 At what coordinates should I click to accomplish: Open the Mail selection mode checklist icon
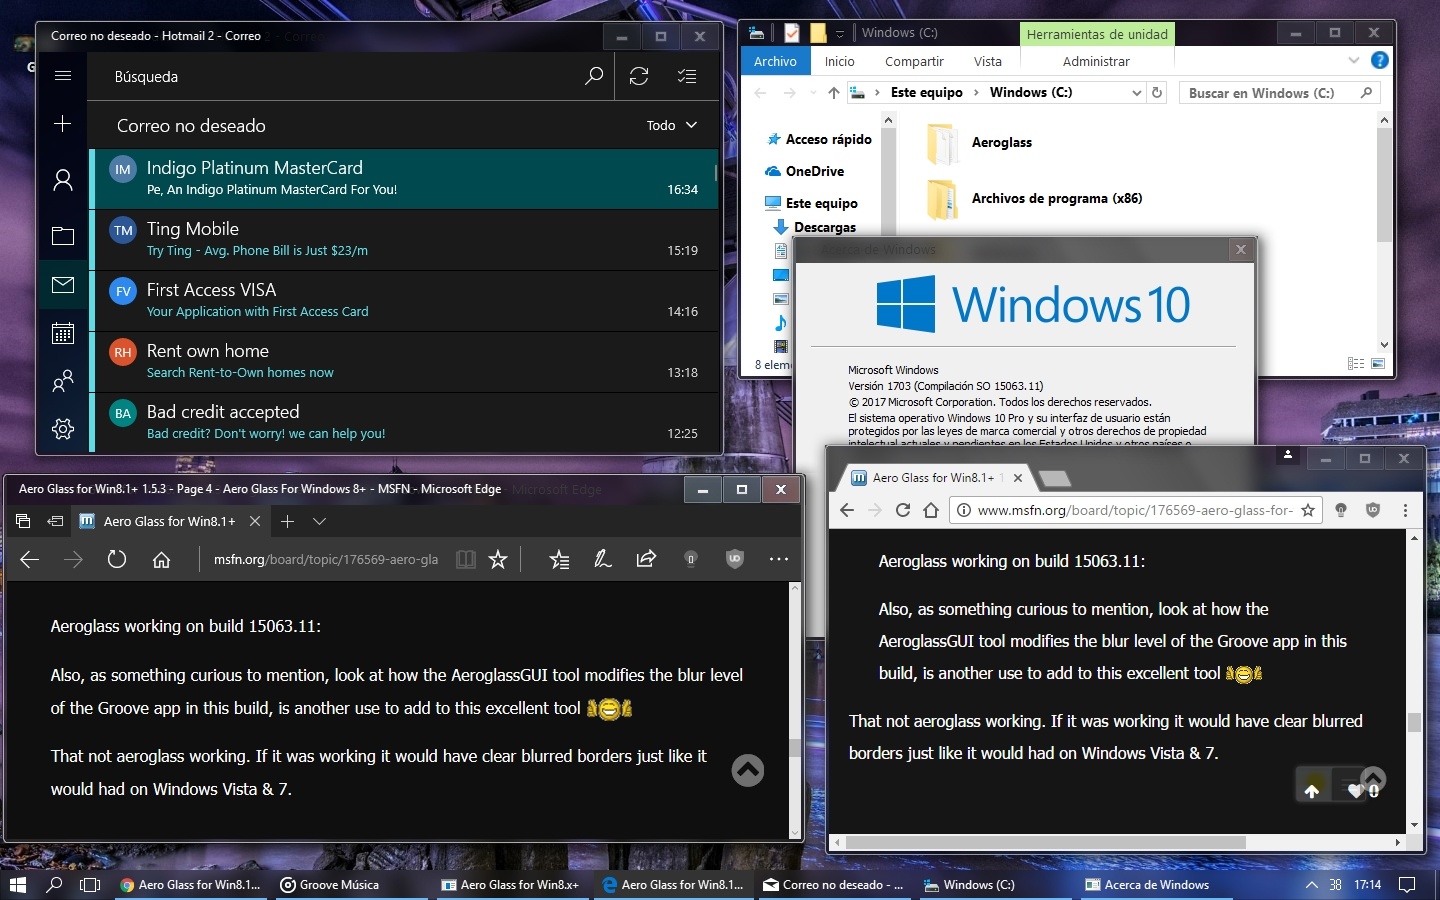click(687, 76)
